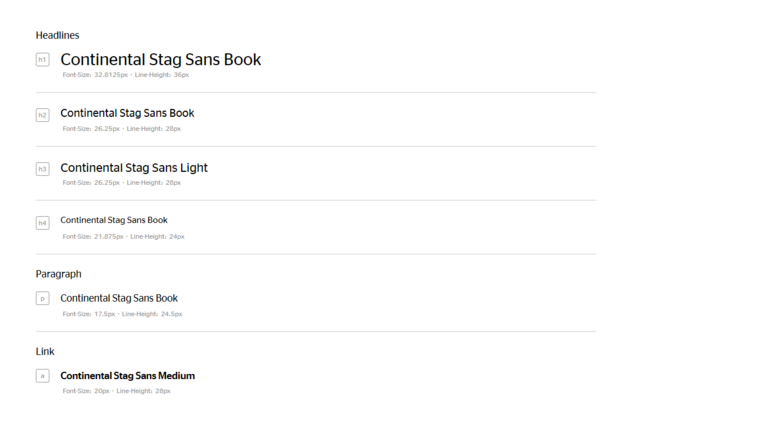The width and height of the screenshot is (768, 433).
Task: Click the h1 Continental Stag Sans Book headline
Action: pos(160,60)
